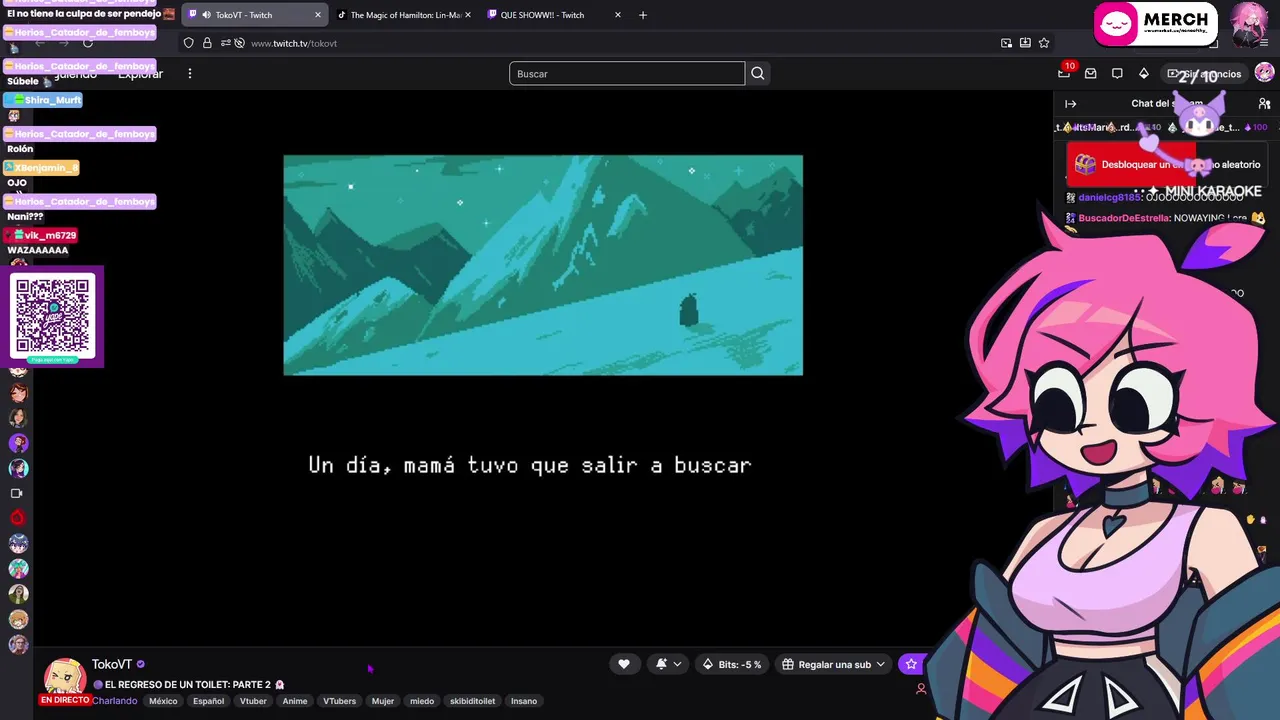
Task: Click the MERCH banner
Action: (x=1156, y=24)
